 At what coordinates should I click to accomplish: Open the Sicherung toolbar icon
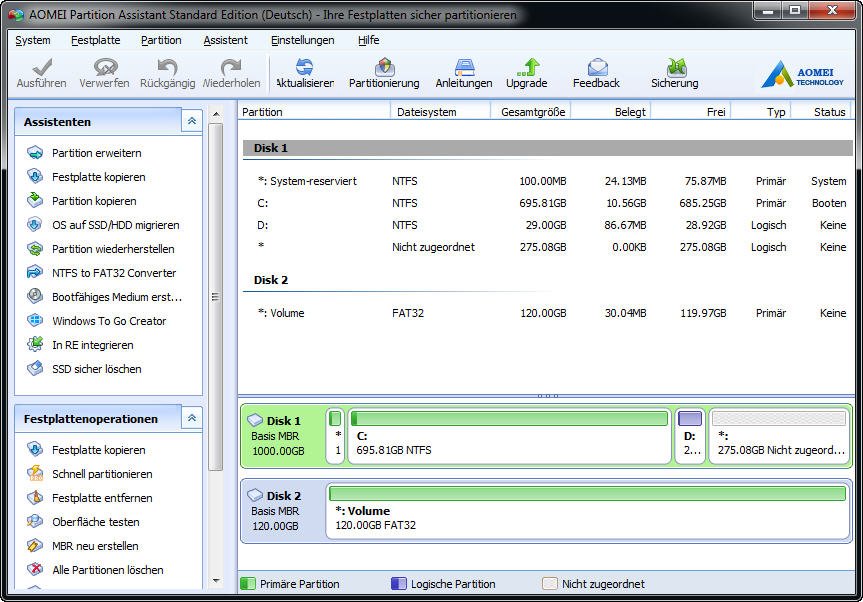[x=676, y=67]
